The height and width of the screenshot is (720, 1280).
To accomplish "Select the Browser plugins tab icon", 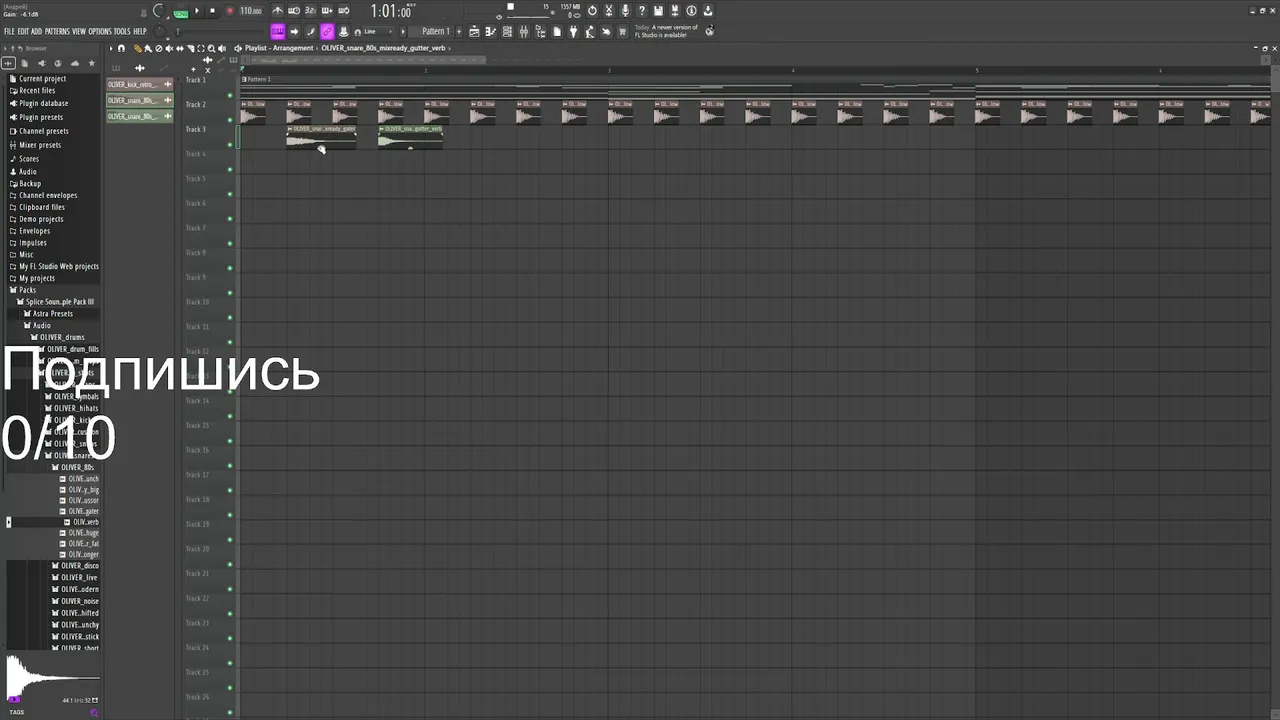I will click(42, 63).
